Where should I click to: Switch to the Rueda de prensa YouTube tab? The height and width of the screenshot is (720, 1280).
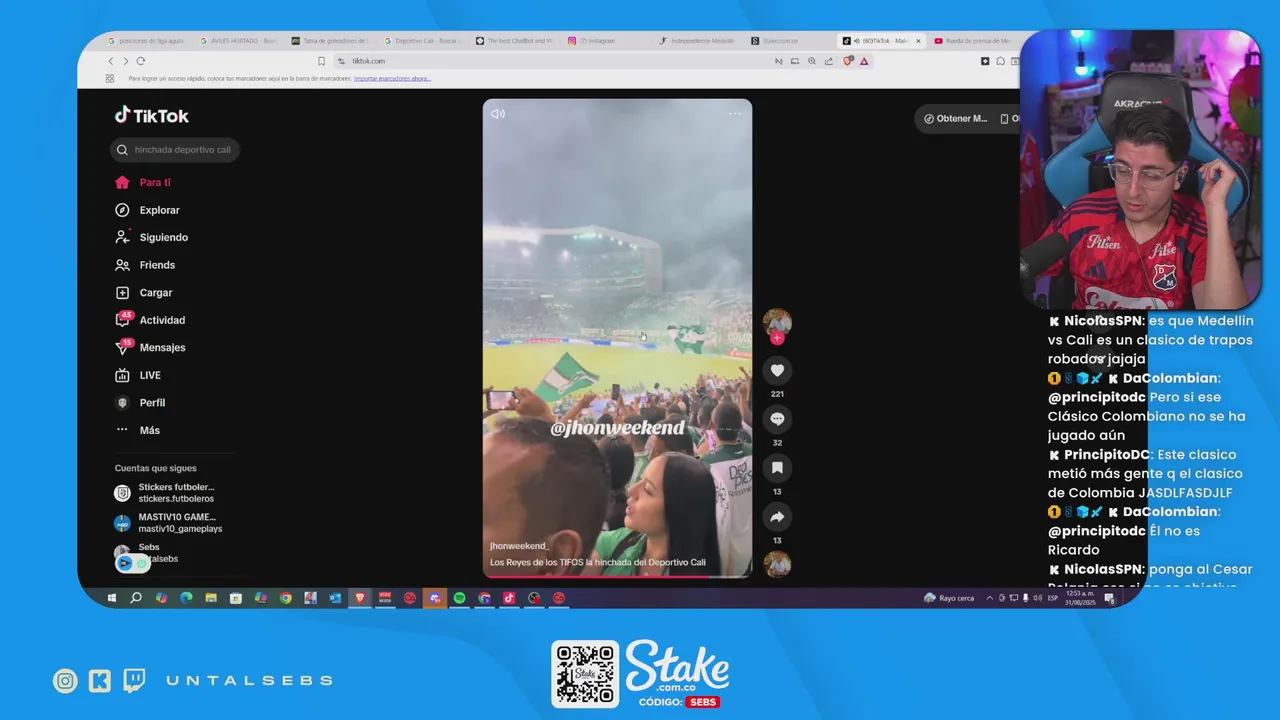click(972, 41)
